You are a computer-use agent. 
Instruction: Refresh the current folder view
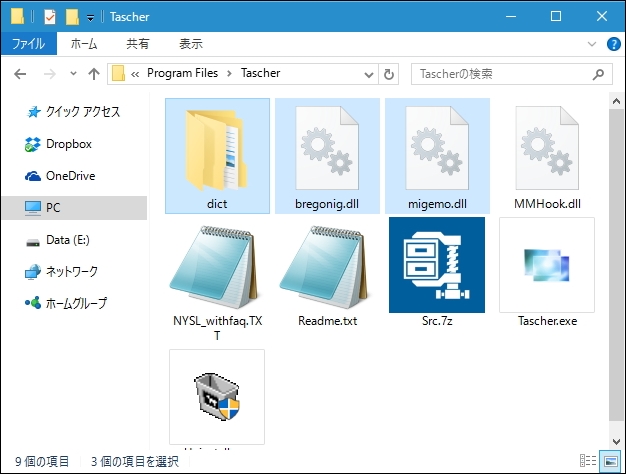tap(388, 74)
